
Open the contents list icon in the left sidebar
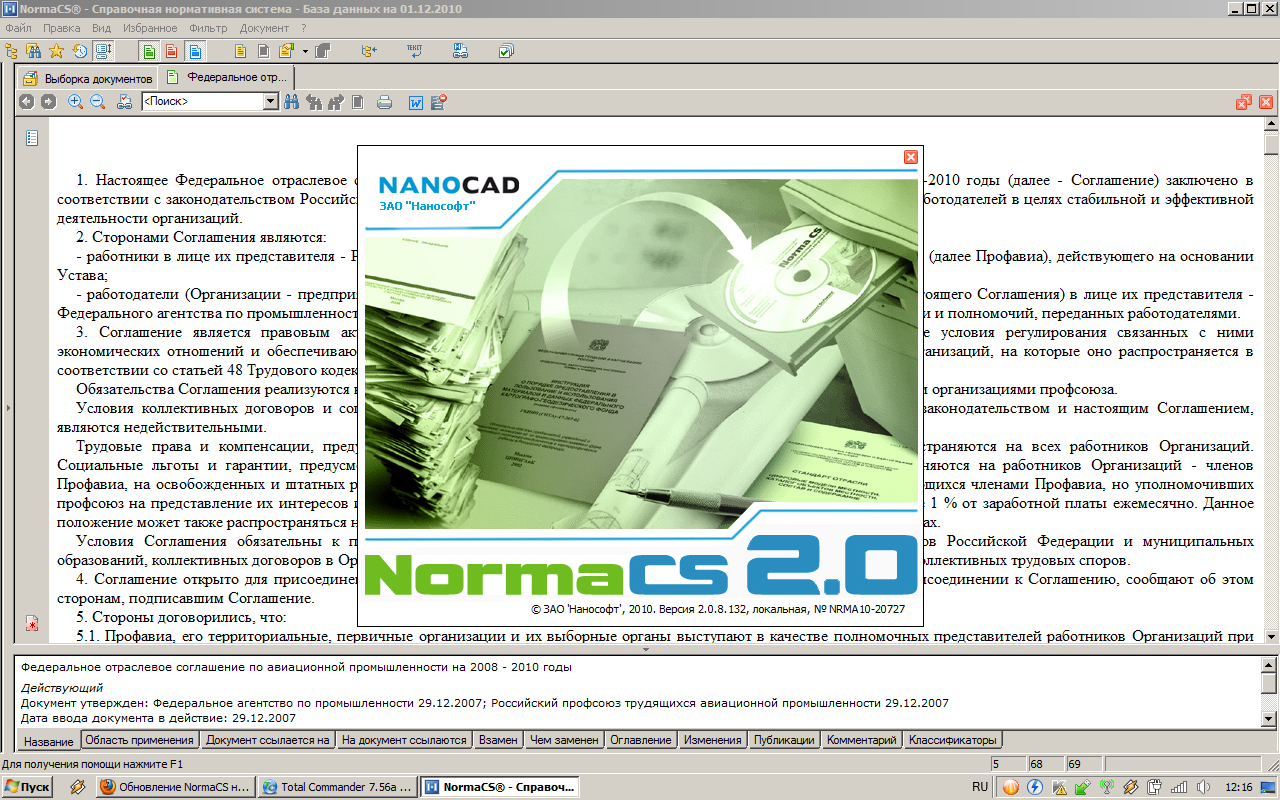point(32,138)
